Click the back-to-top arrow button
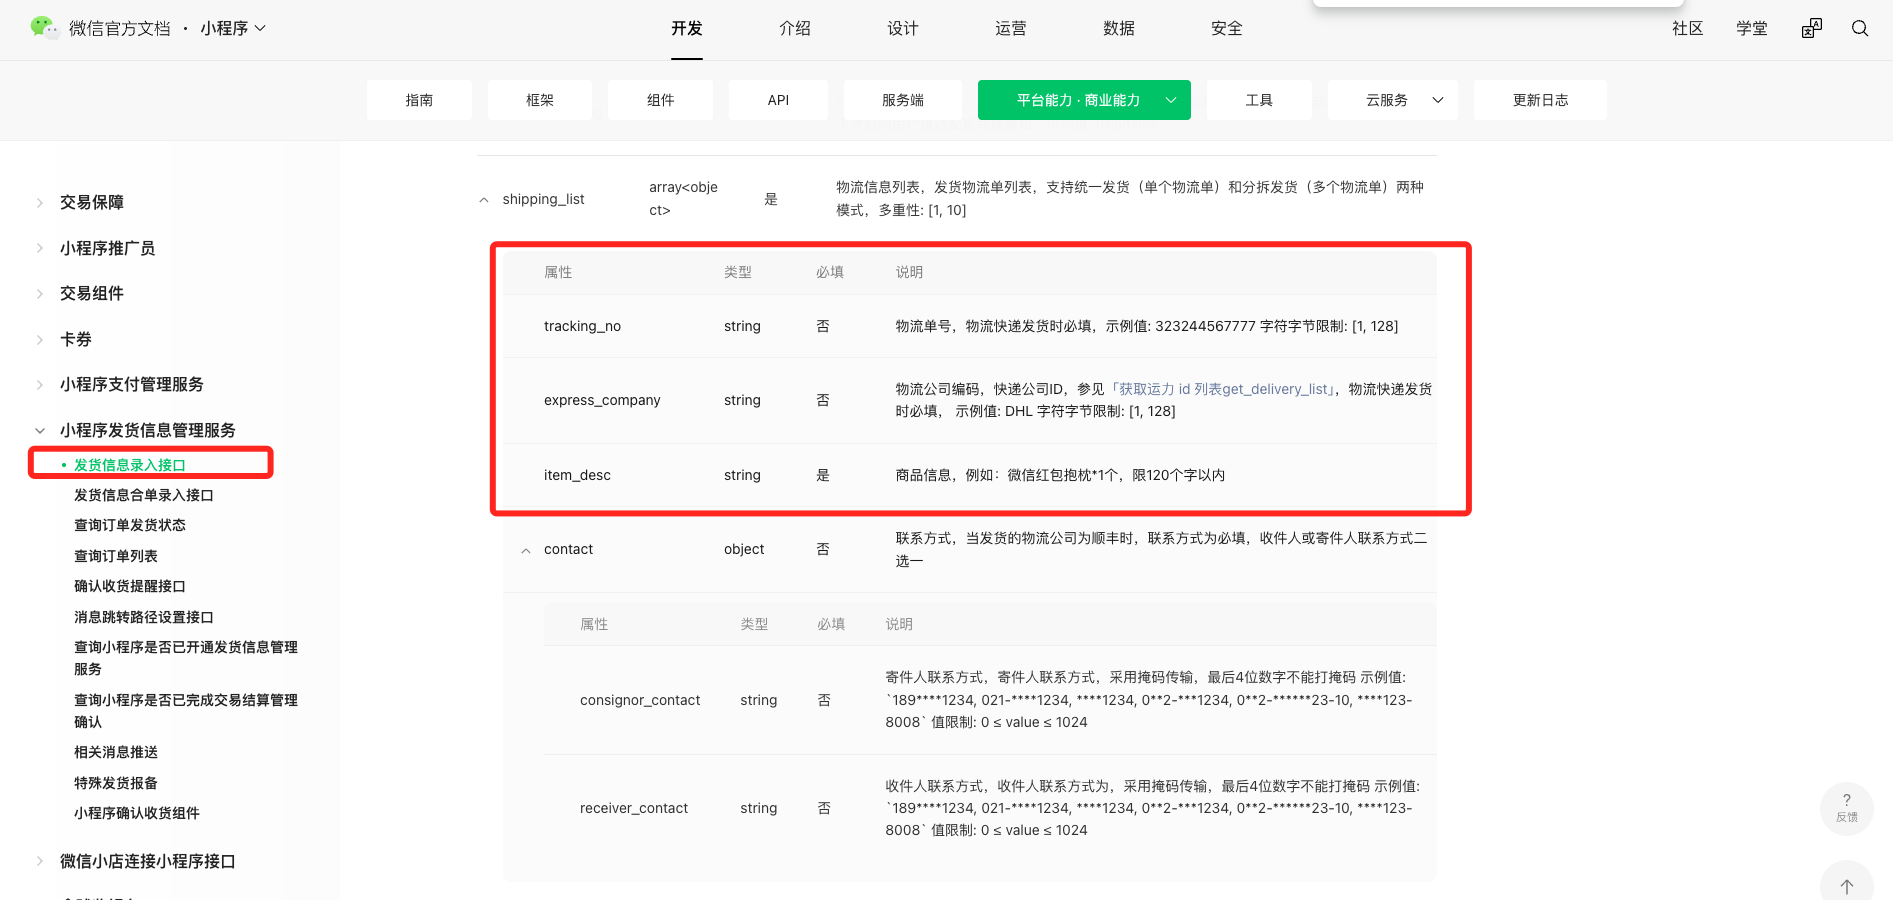 (1847, 885)
